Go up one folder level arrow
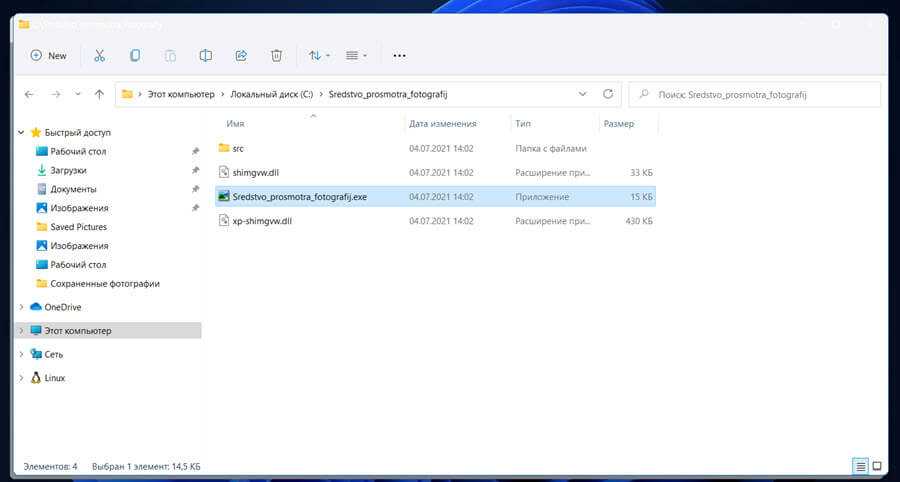Viewport: 900px width, 482px height. tap(99, 94)
